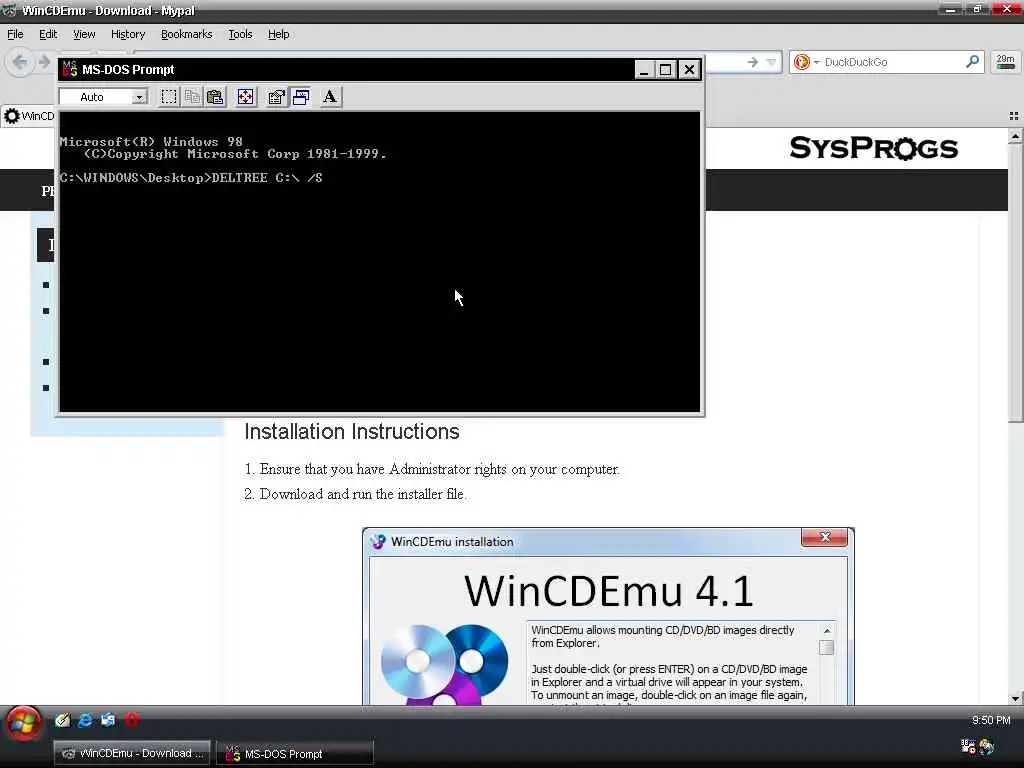Screen dimensions: 1024x768
Task: Click the Copy icon in MS-DOS Prompt toolbar
Action: [x=192, y=97]
